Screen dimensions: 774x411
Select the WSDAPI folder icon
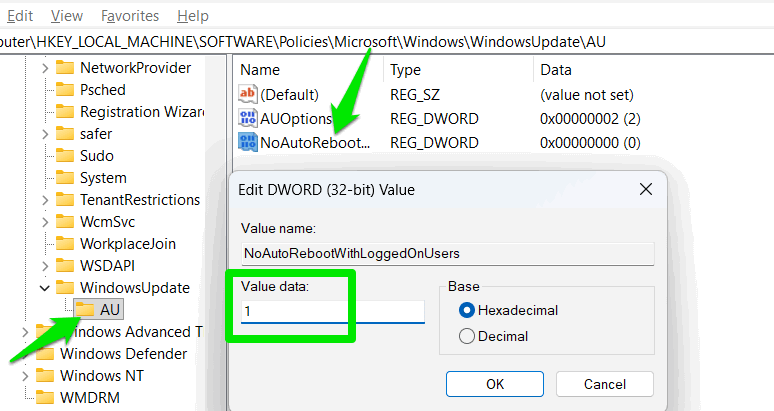pyautogui.click(x=65, y=265)
